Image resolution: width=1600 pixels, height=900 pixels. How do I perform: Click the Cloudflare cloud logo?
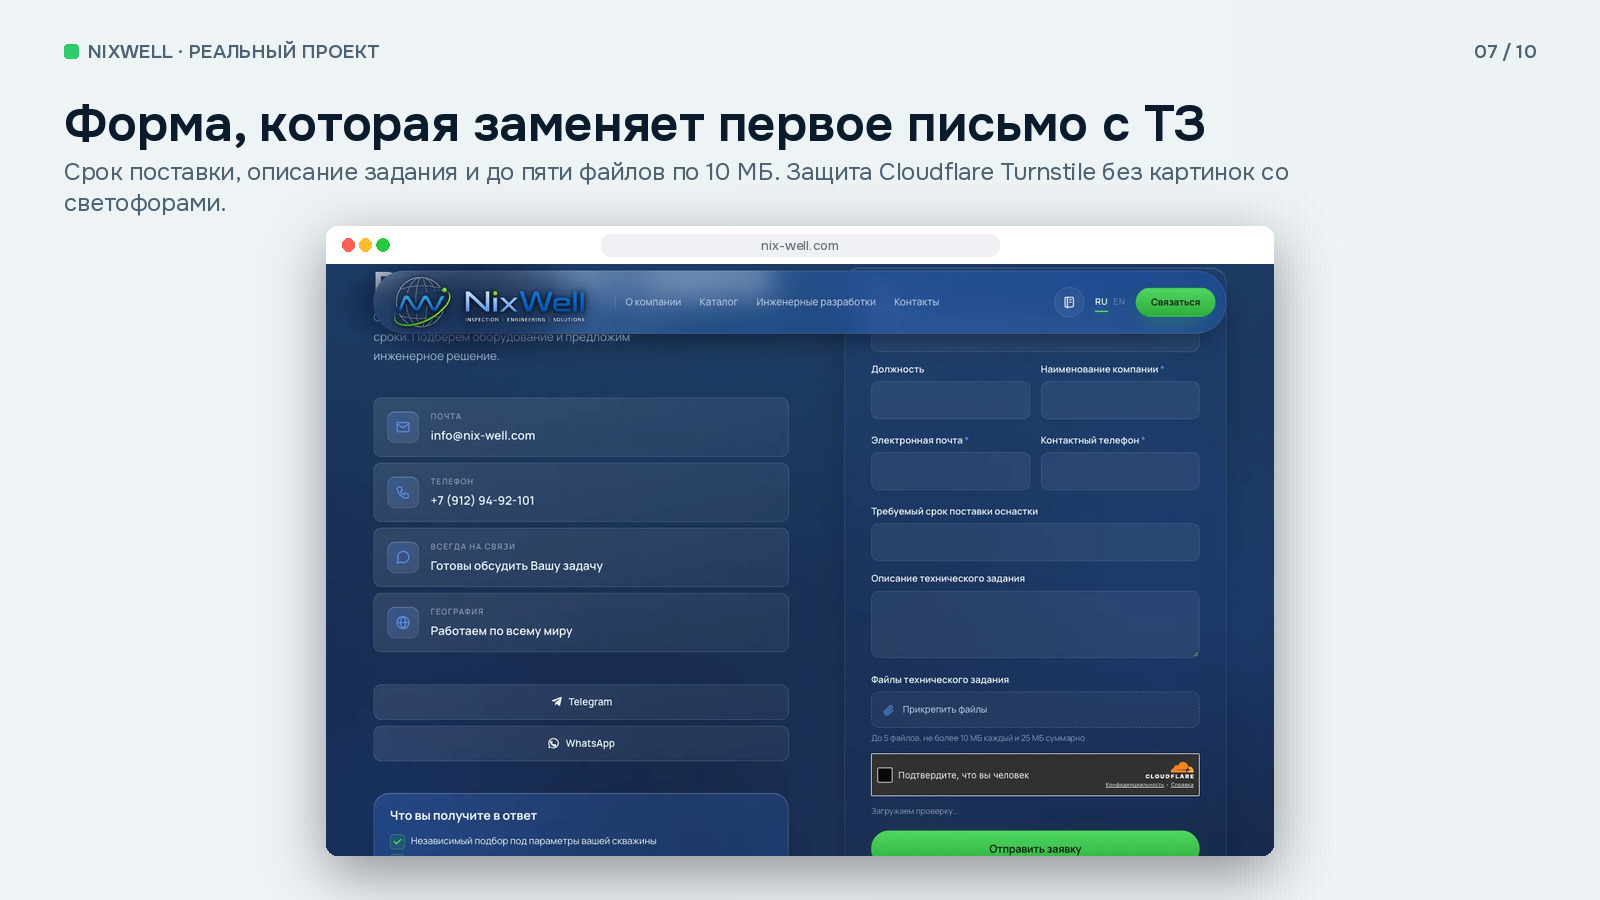click(1182, 768)
